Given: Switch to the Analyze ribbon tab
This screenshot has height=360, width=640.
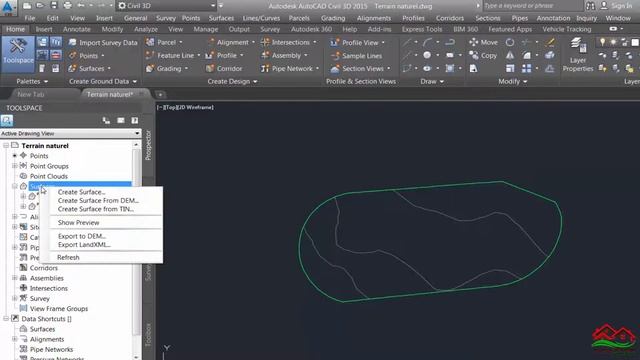Looking at the screenshot, I should [x=146, y=29].
